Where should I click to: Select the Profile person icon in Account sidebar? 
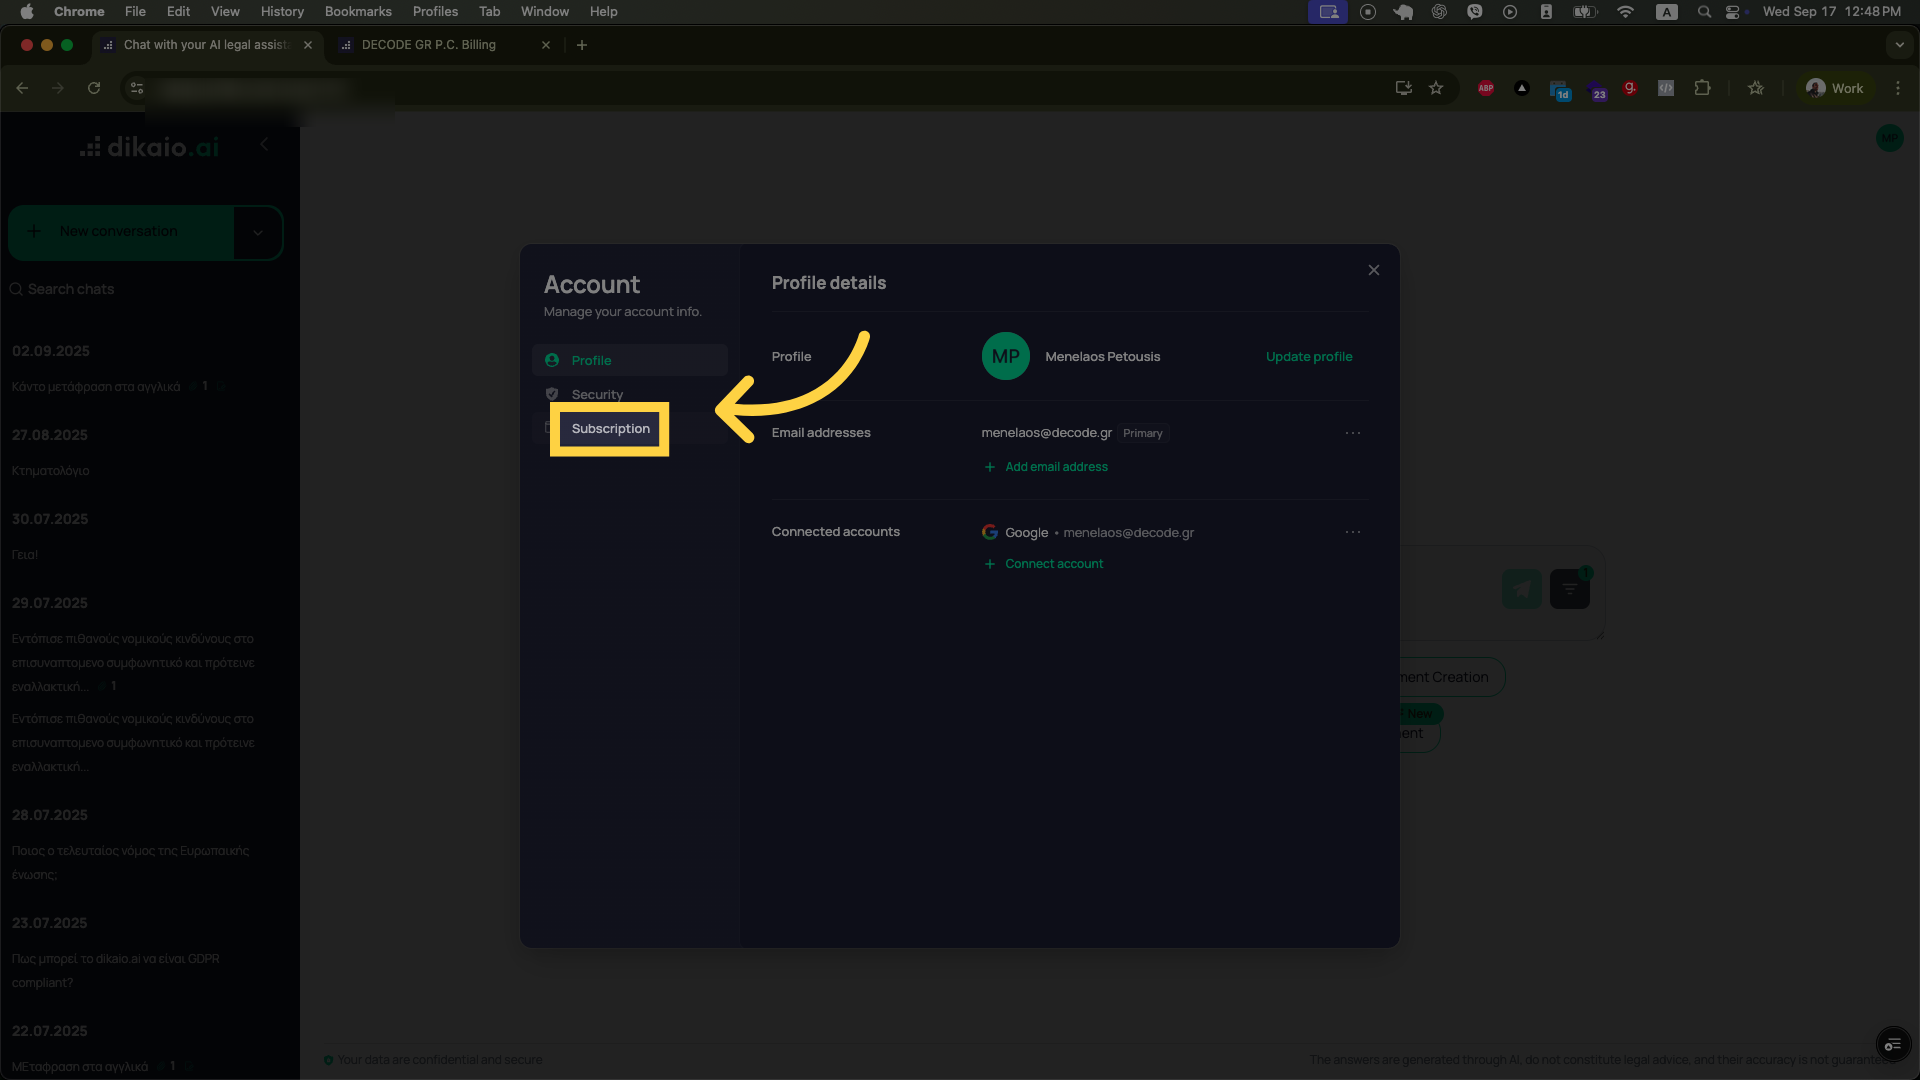click(x=552, y=360)
